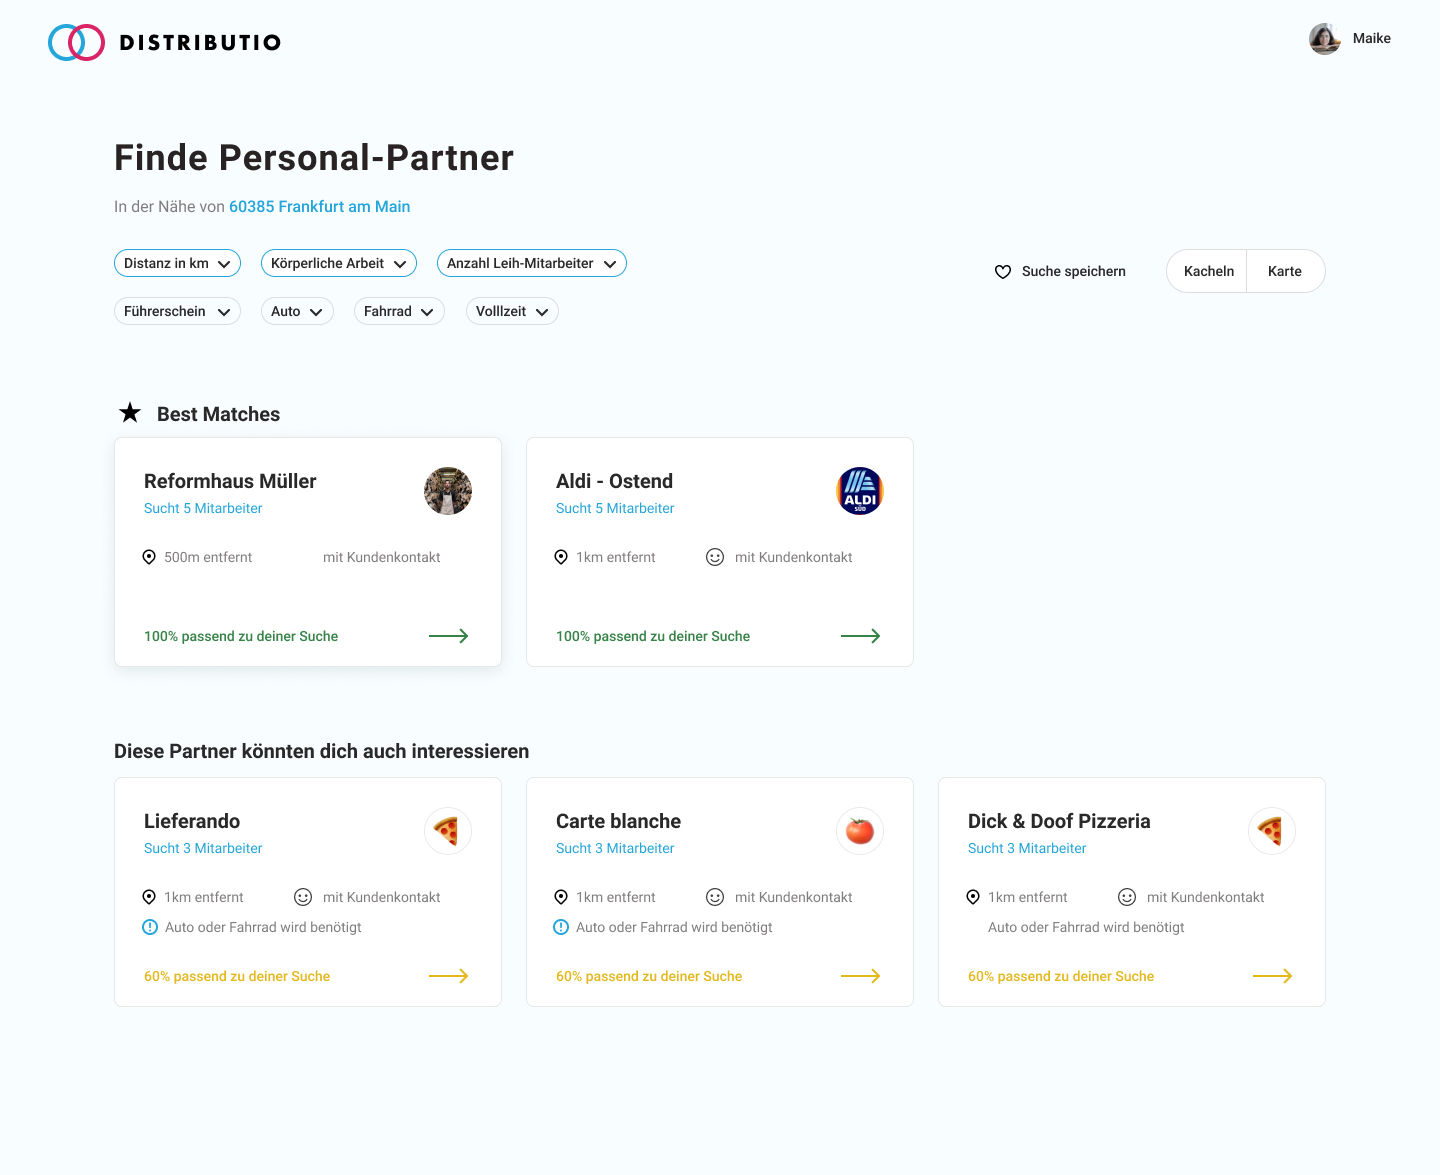The image size is (1440, 1175).
Task: Click Sucht 3 Mitarbeiter under Lieferando
Action: pos(203,848)
